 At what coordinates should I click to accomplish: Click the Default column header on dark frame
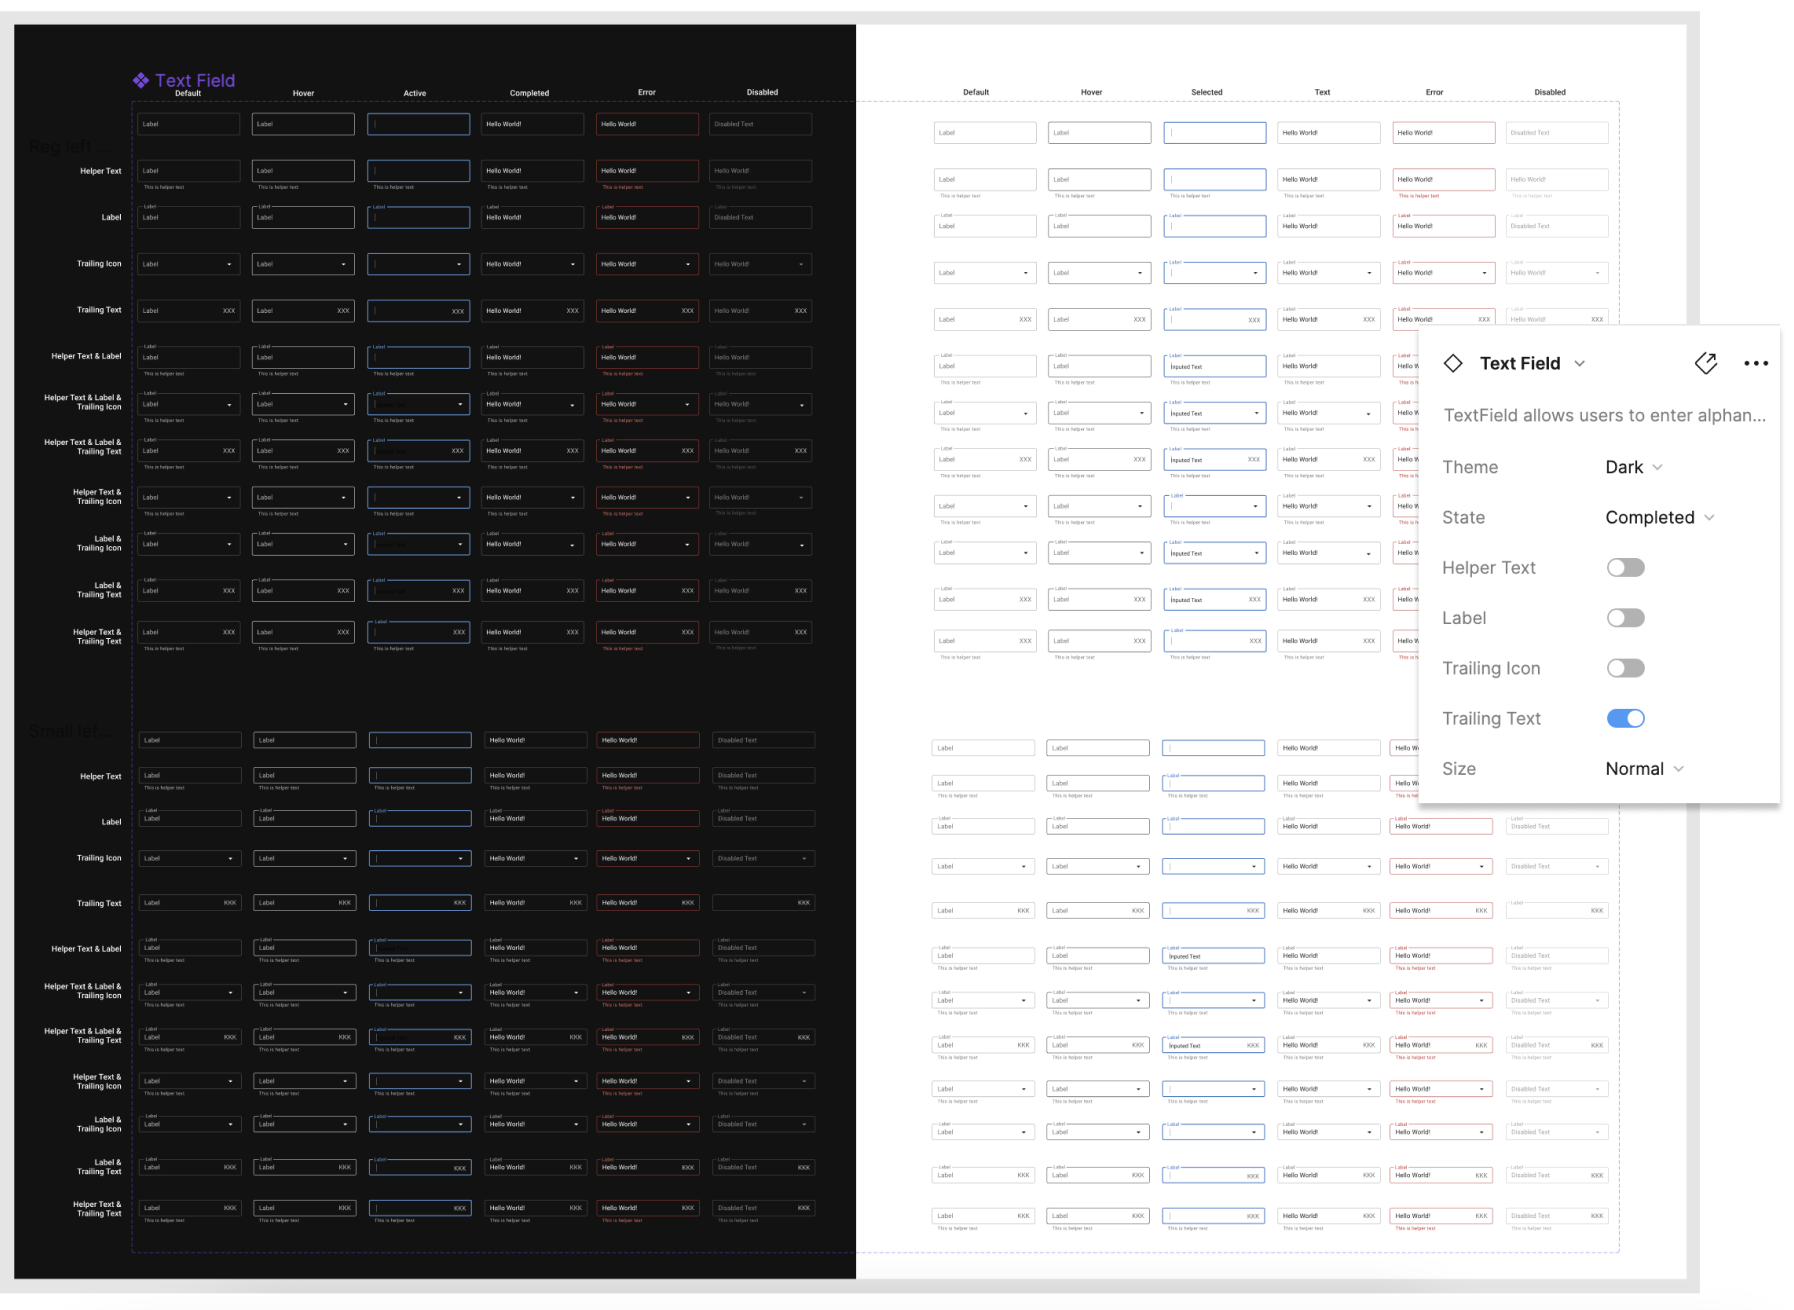(x=188, y=93)
